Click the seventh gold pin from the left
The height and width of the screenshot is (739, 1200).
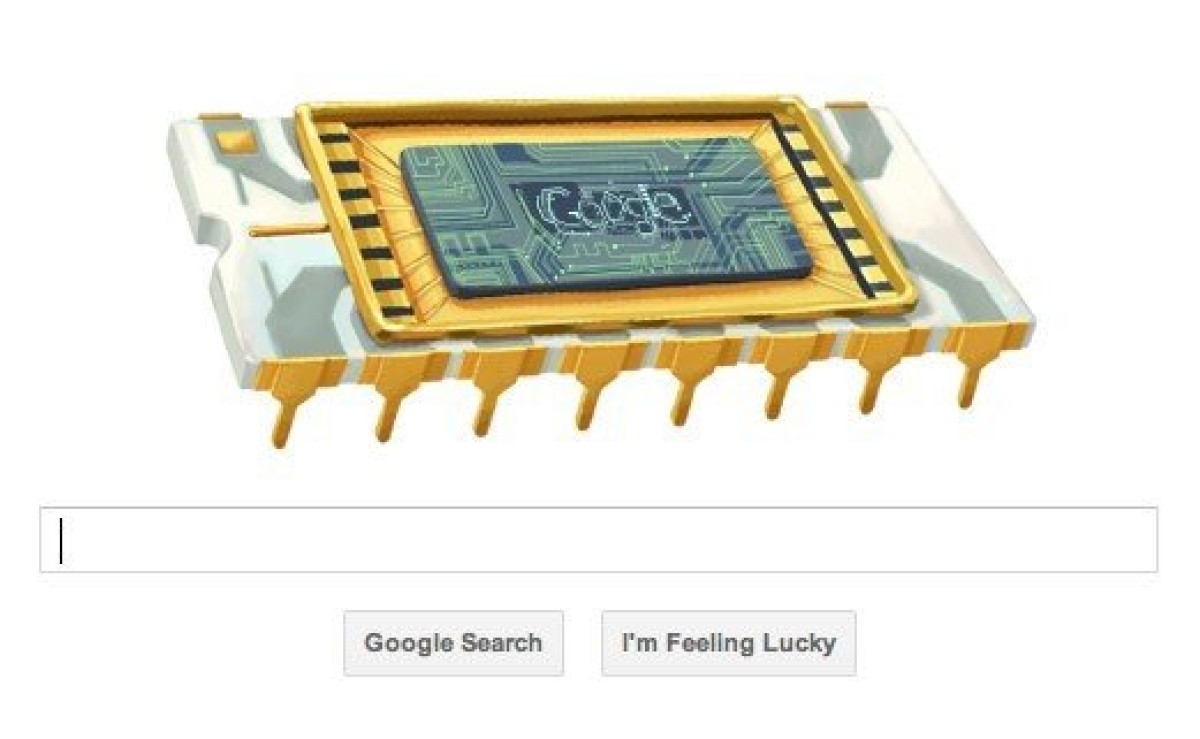pos(875,368)
